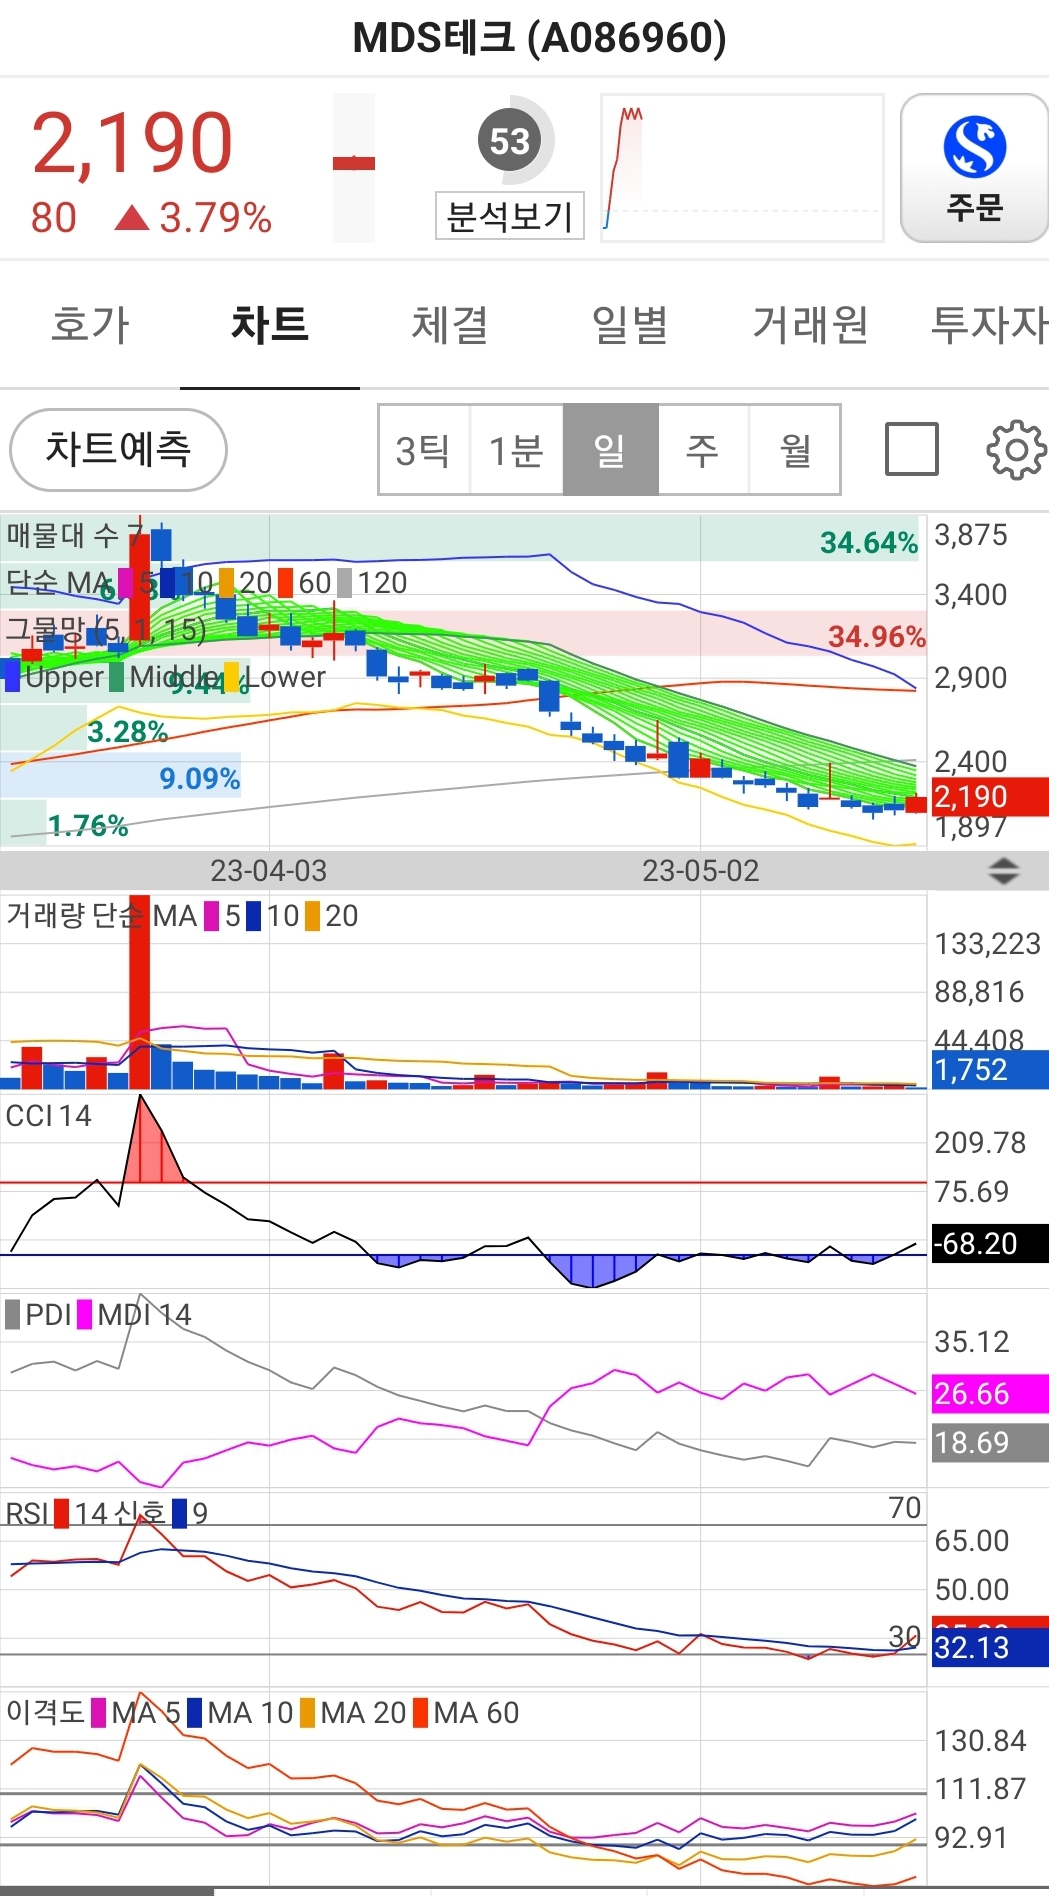Tap the 1.76% volume profile label
1049x1896 pixels.
point(88,826)
